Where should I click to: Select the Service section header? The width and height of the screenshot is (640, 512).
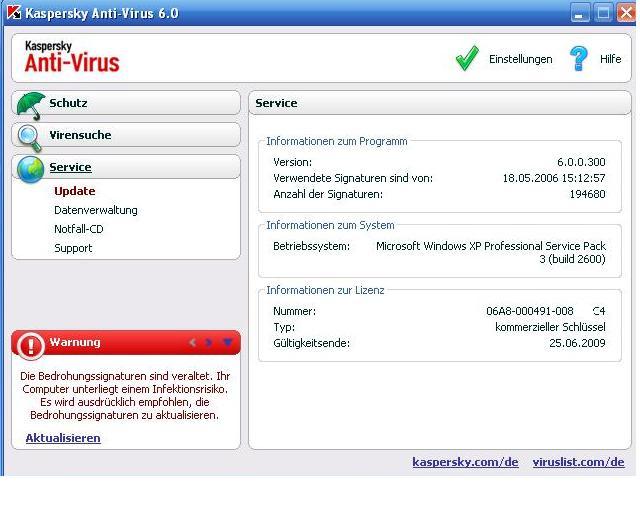pos(126,167)
